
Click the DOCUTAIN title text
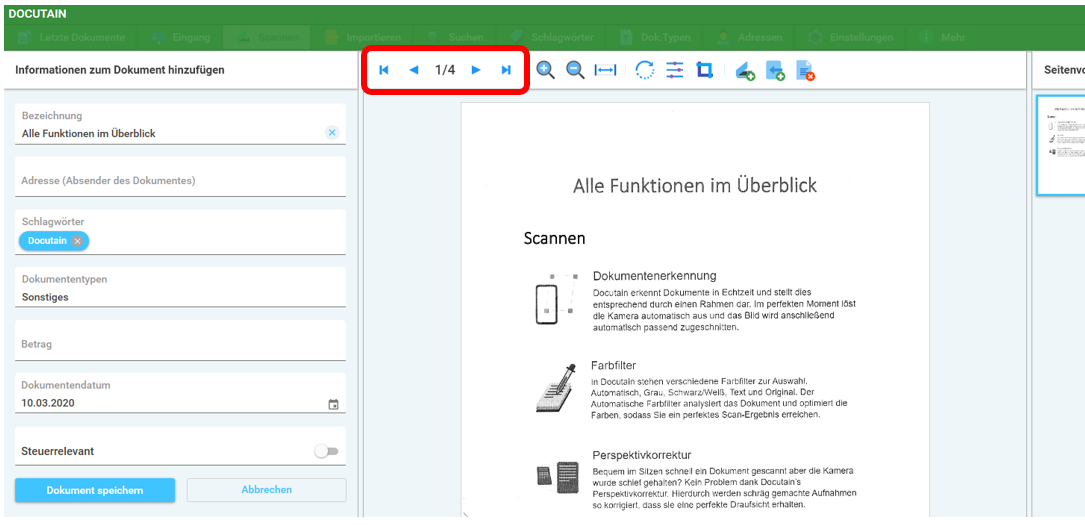click(37, 14)
